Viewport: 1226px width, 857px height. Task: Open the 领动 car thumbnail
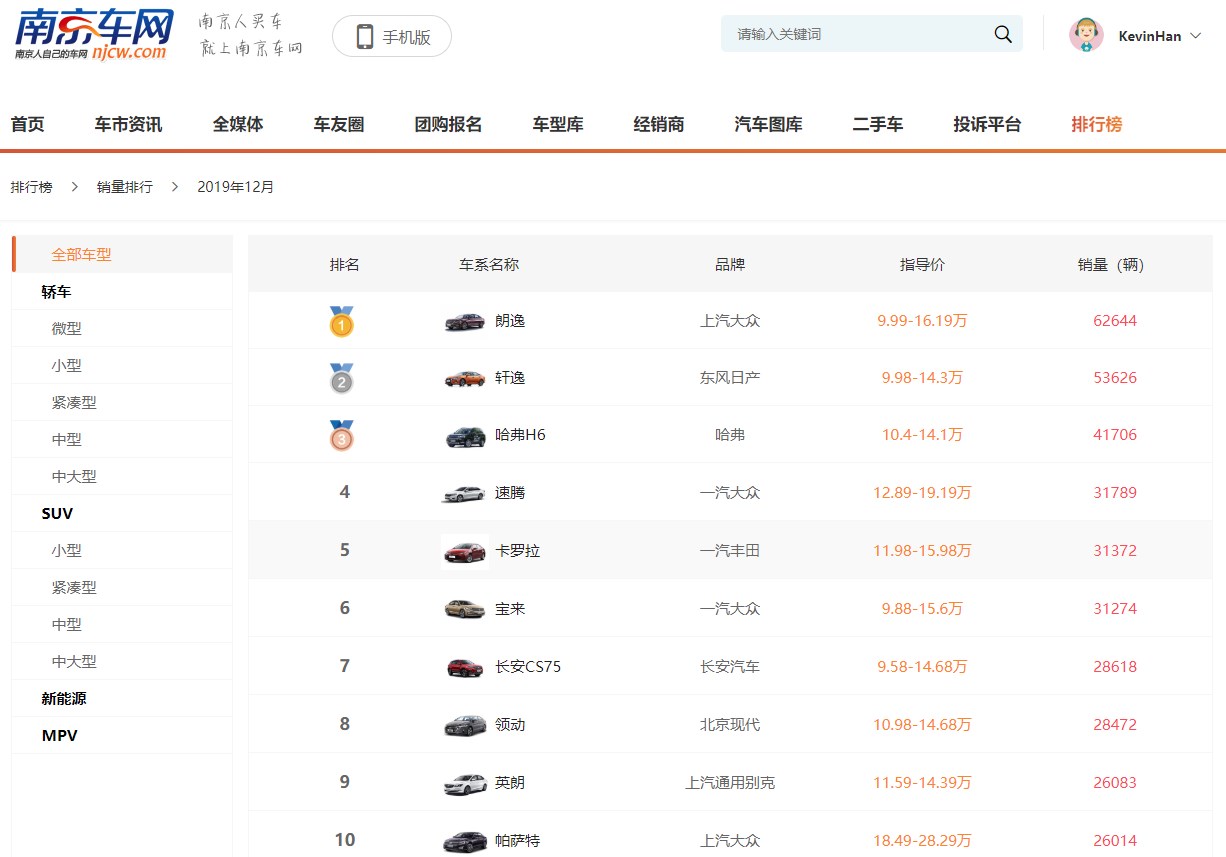pos(465,725)
